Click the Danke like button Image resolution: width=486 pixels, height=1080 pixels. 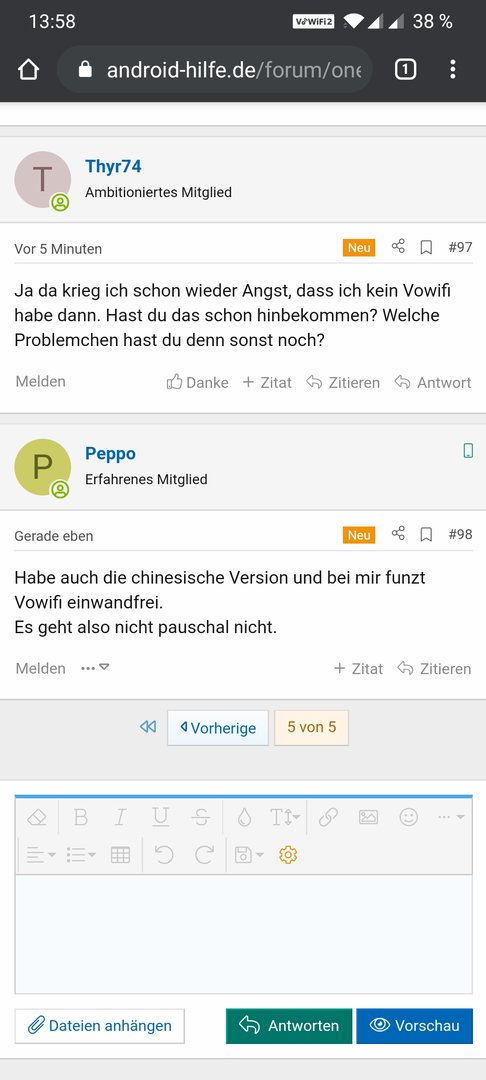tap(198, 382)
